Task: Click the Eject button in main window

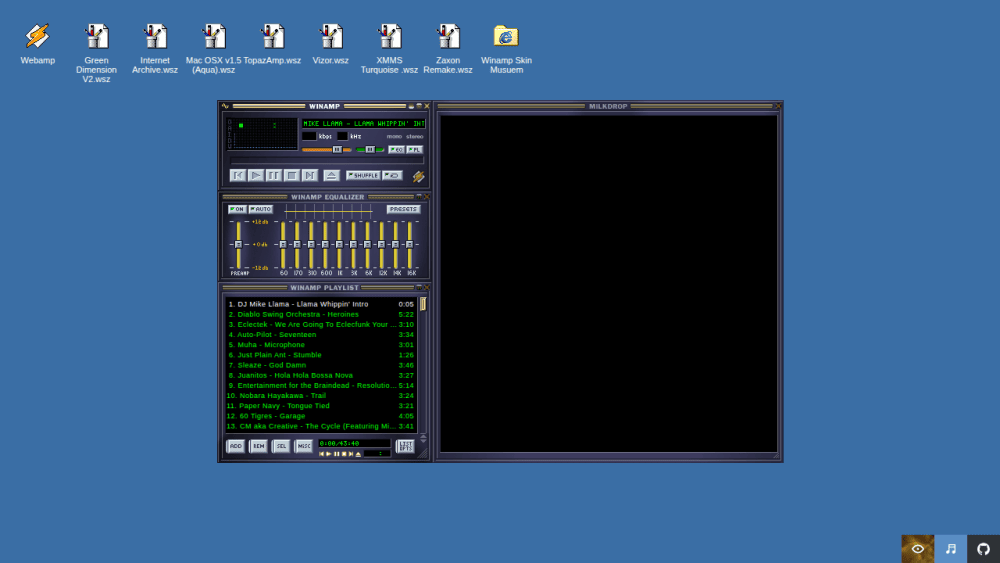Action: (331, 175)
